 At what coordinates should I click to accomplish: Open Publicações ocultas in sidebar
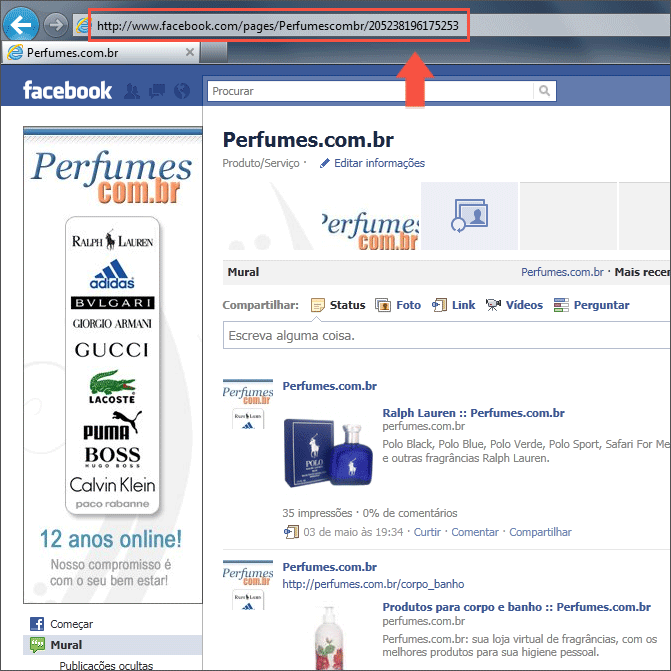[x=106, y=665]
